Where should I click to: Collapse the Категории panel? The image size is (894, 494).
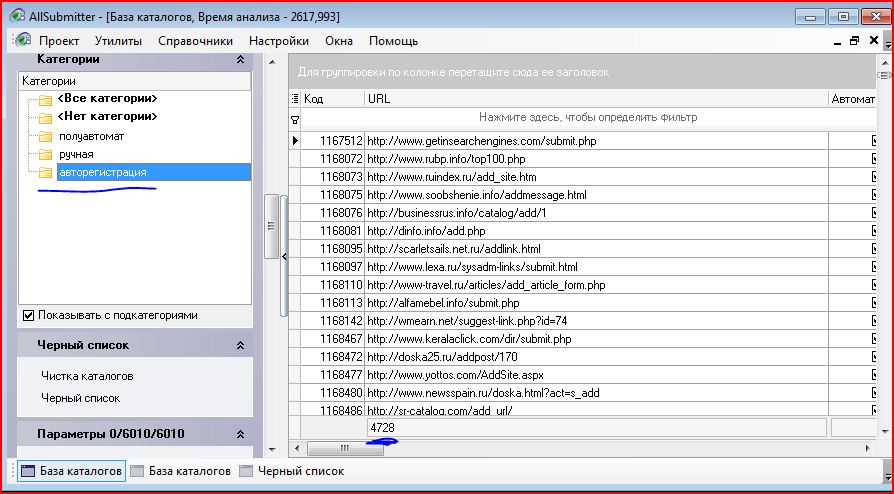point(240,60)
